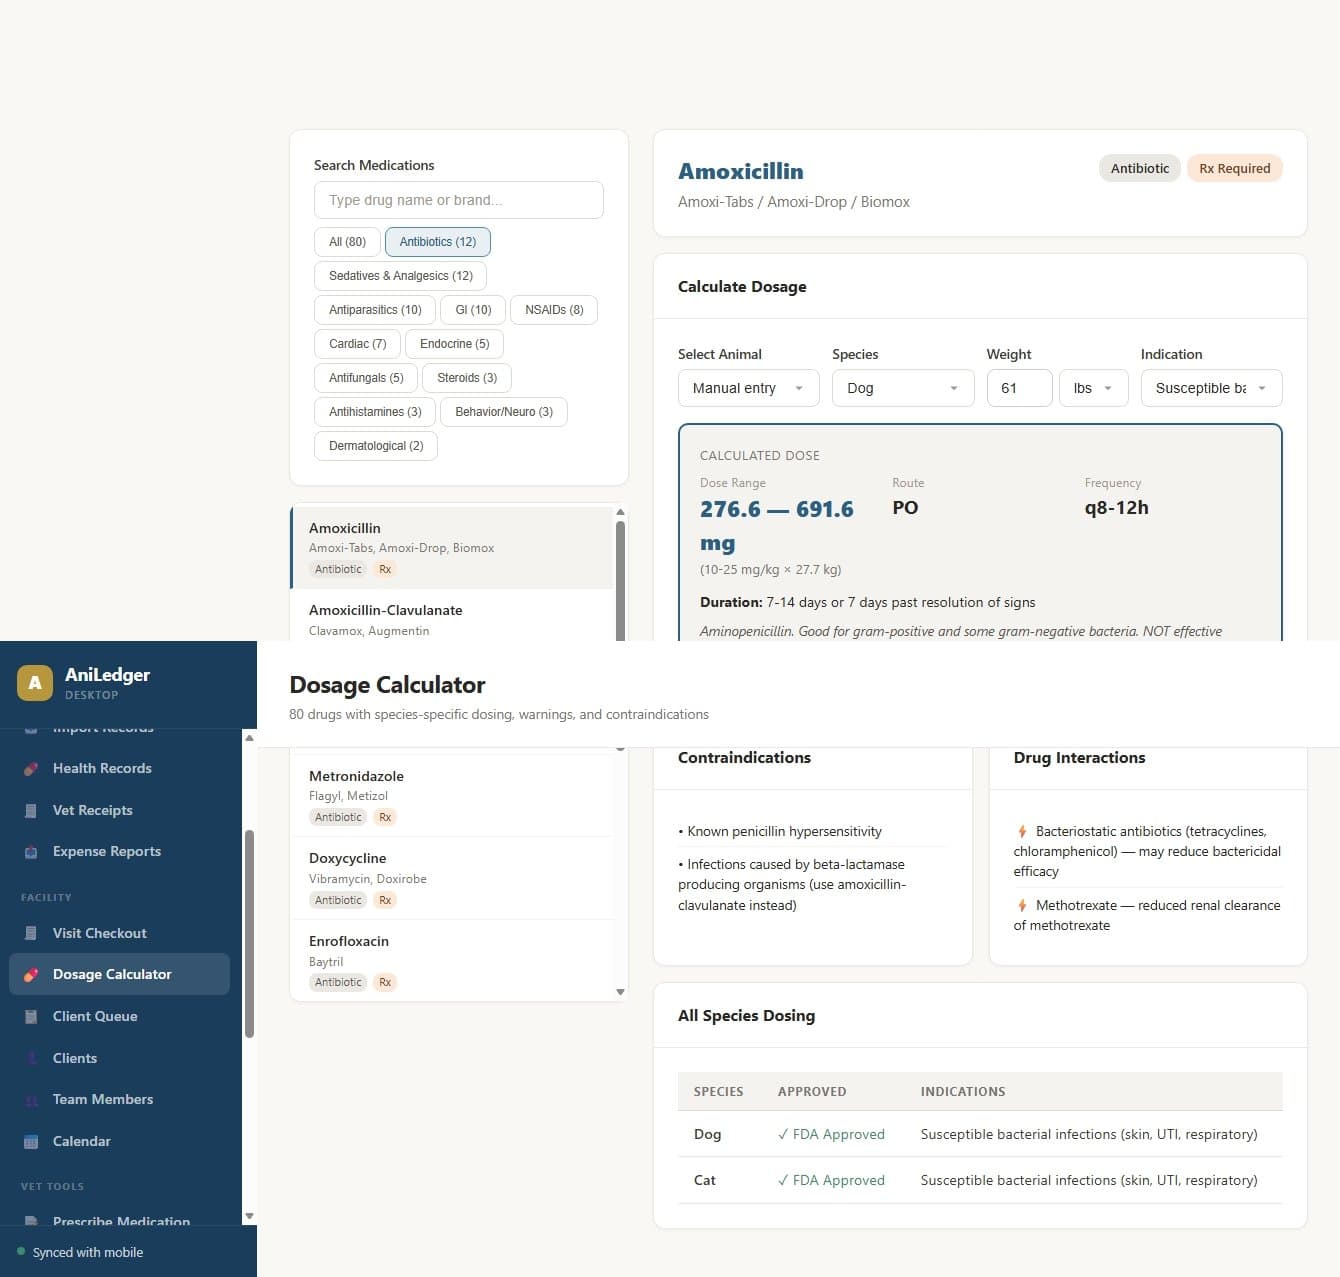Click the drug name search field
The height and width of the screenshot is (1277, 1340).
pyautogui.click(x=458, y=200)
